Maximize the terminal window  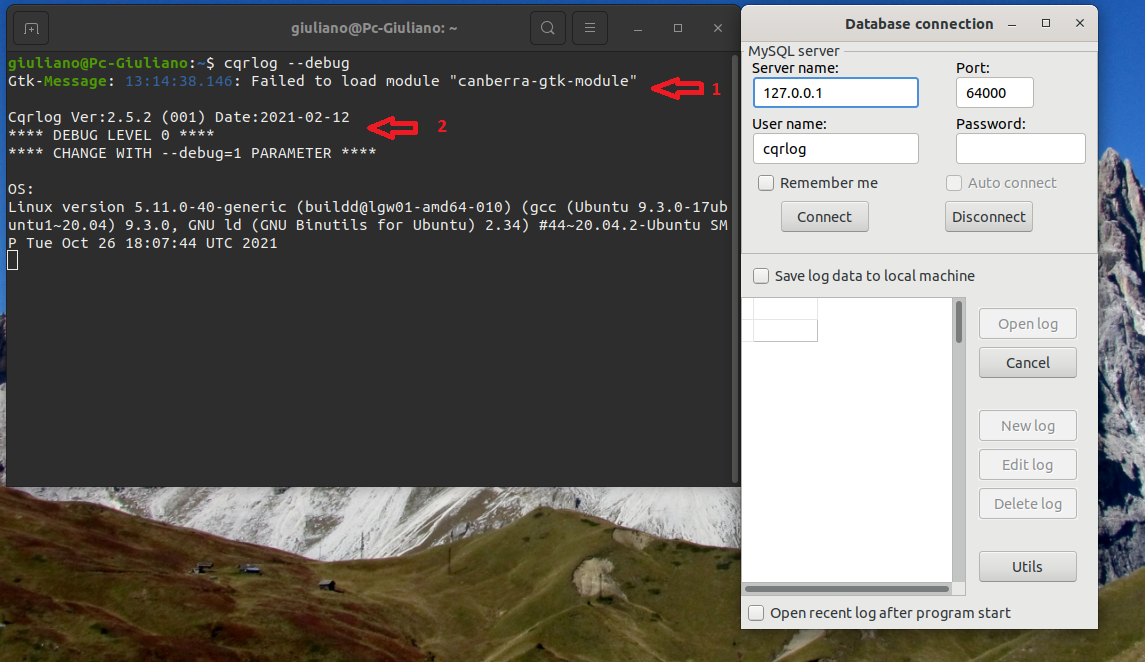pyautogui.click(x=678, y=28)
